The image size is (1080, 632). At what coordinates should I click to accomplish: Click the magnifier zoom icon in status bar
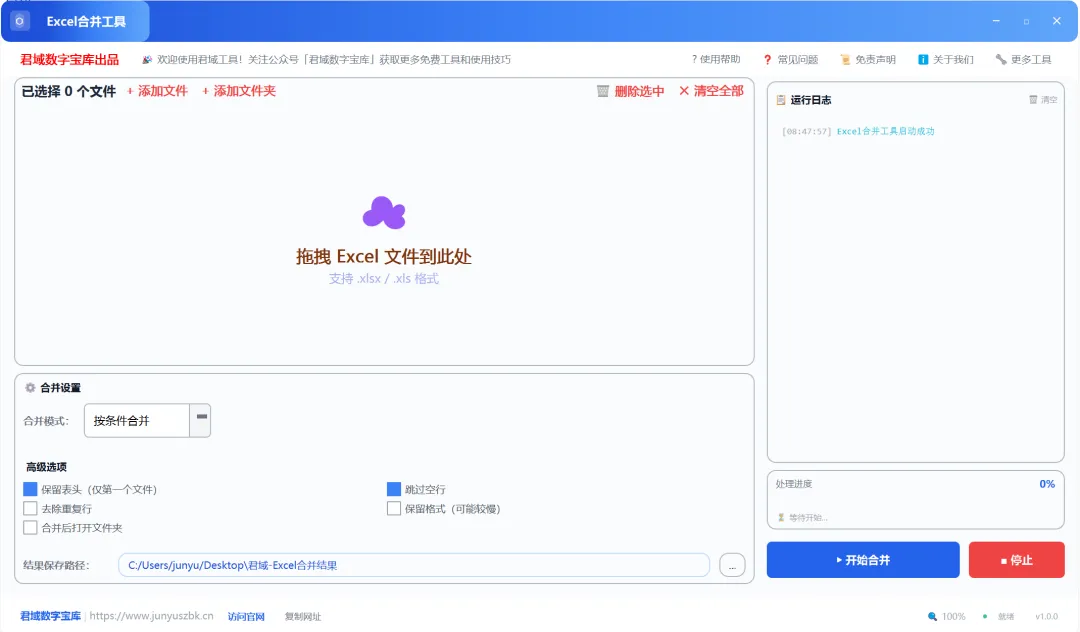pyautogui.click(x=933, y=617)
